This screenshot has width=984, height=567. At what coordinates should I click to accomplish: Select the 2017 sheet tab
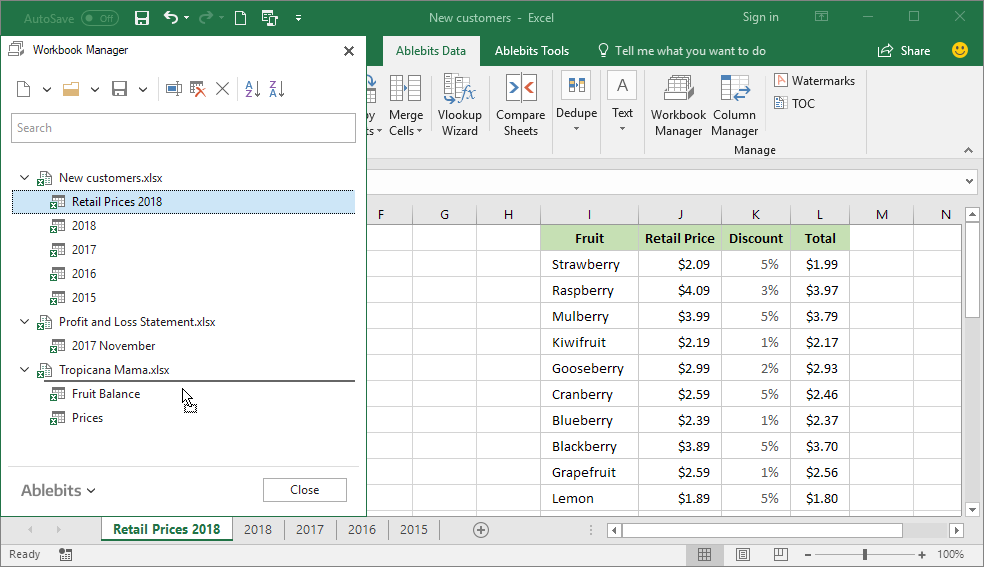point(309,530)
